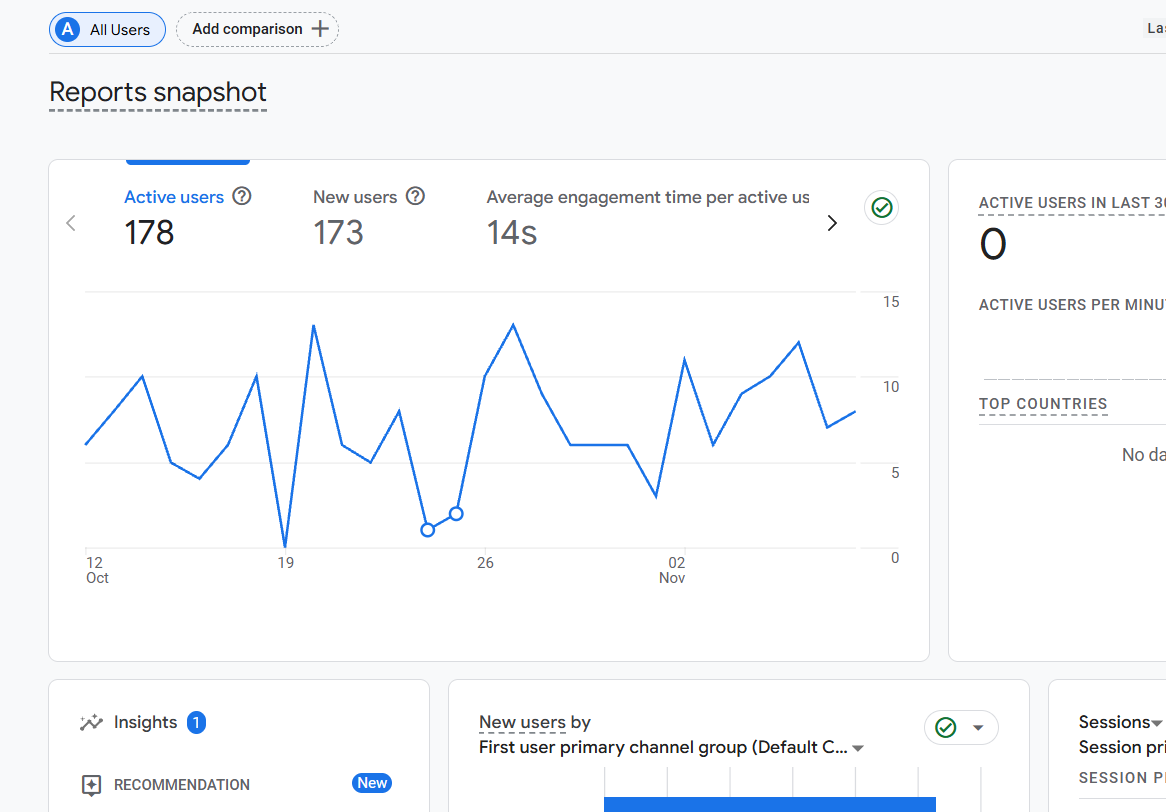Click the Insights heading
Screen dimensions: 1166x812
[145, 722]
